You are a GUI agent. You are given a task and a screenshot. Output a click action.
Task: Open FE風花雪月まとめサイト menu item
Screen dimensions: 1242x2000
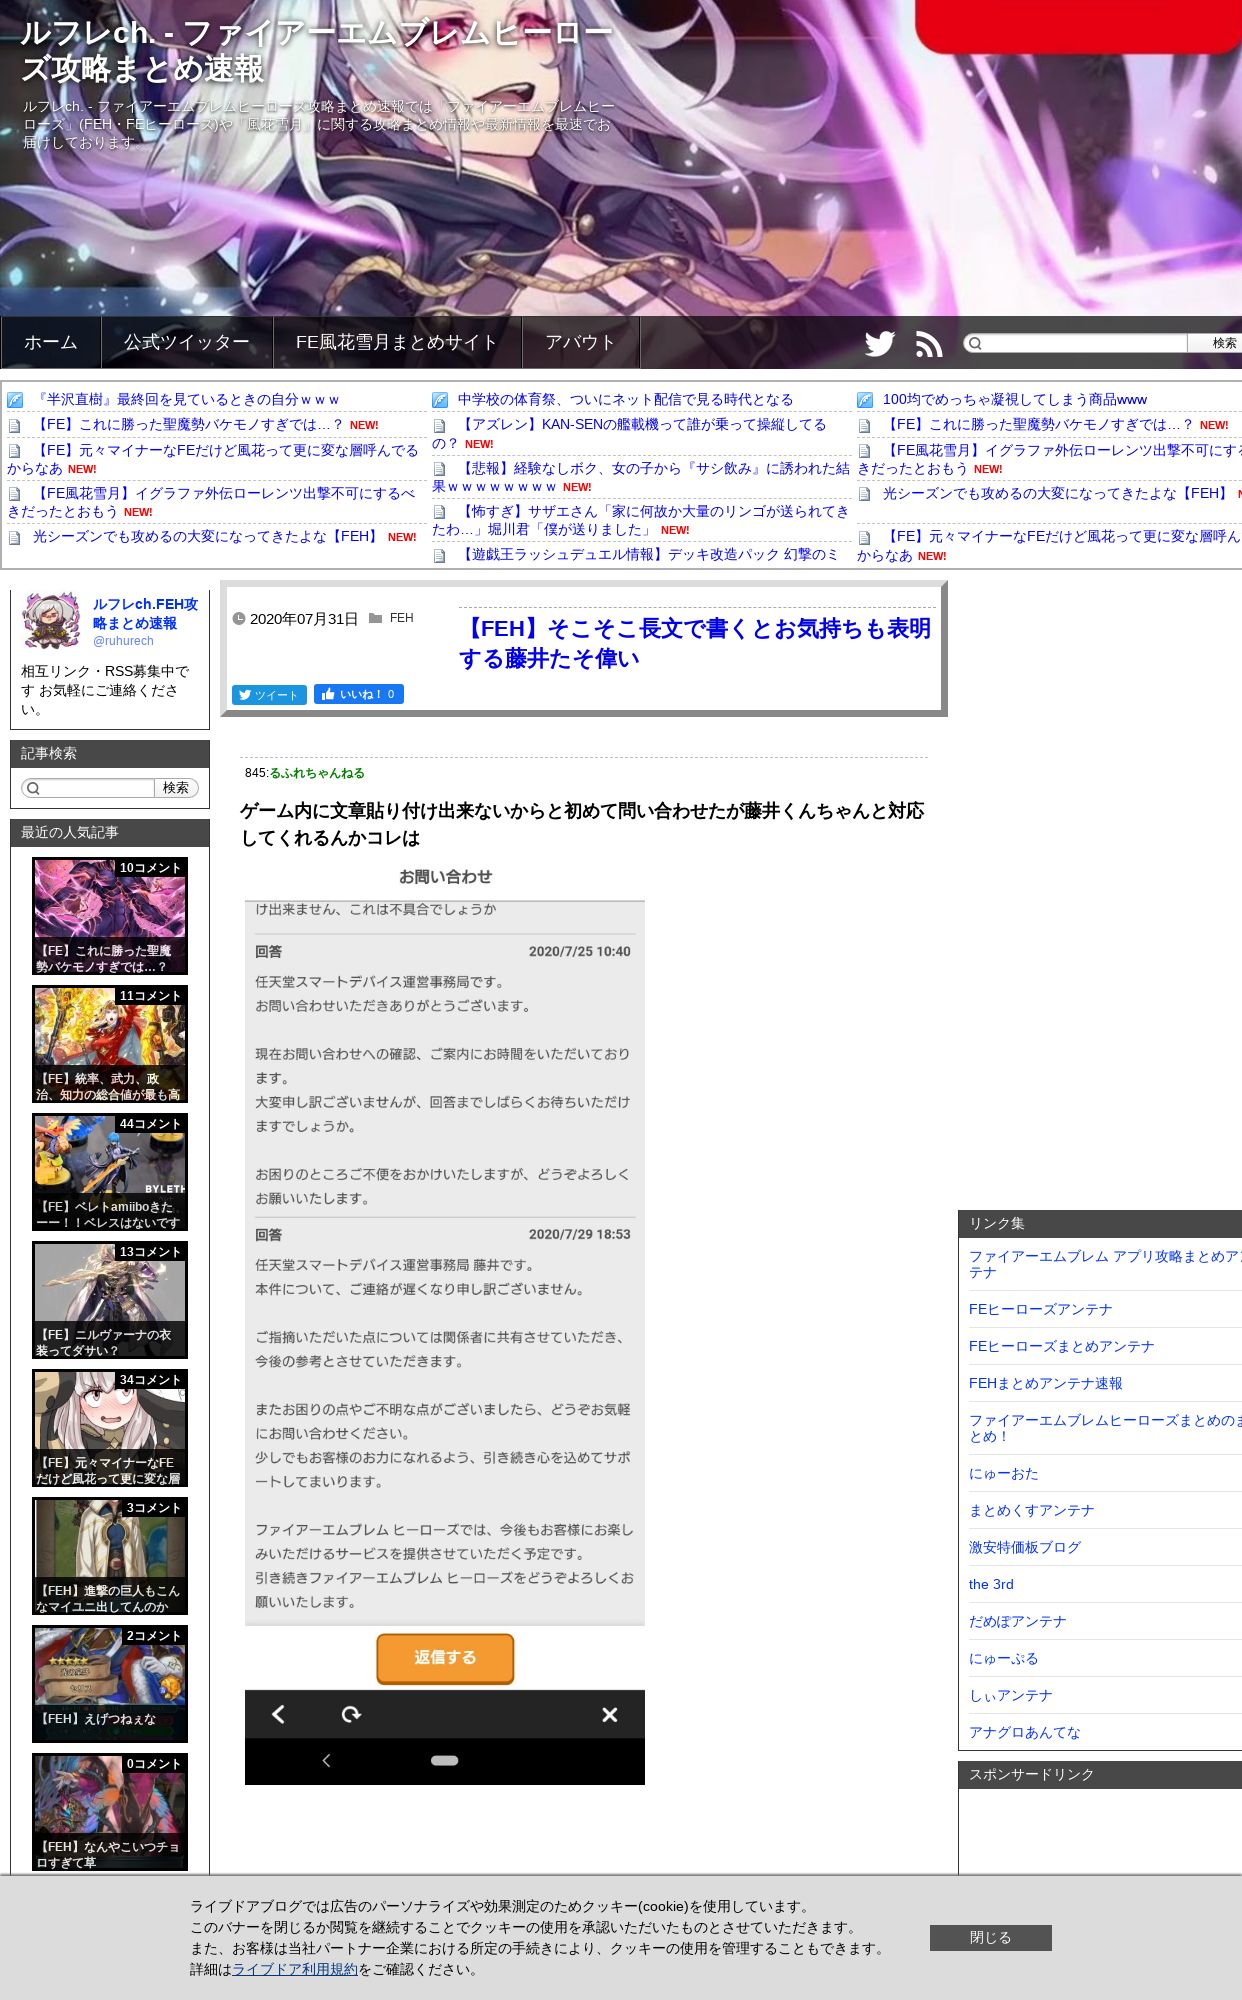point(397,342)
